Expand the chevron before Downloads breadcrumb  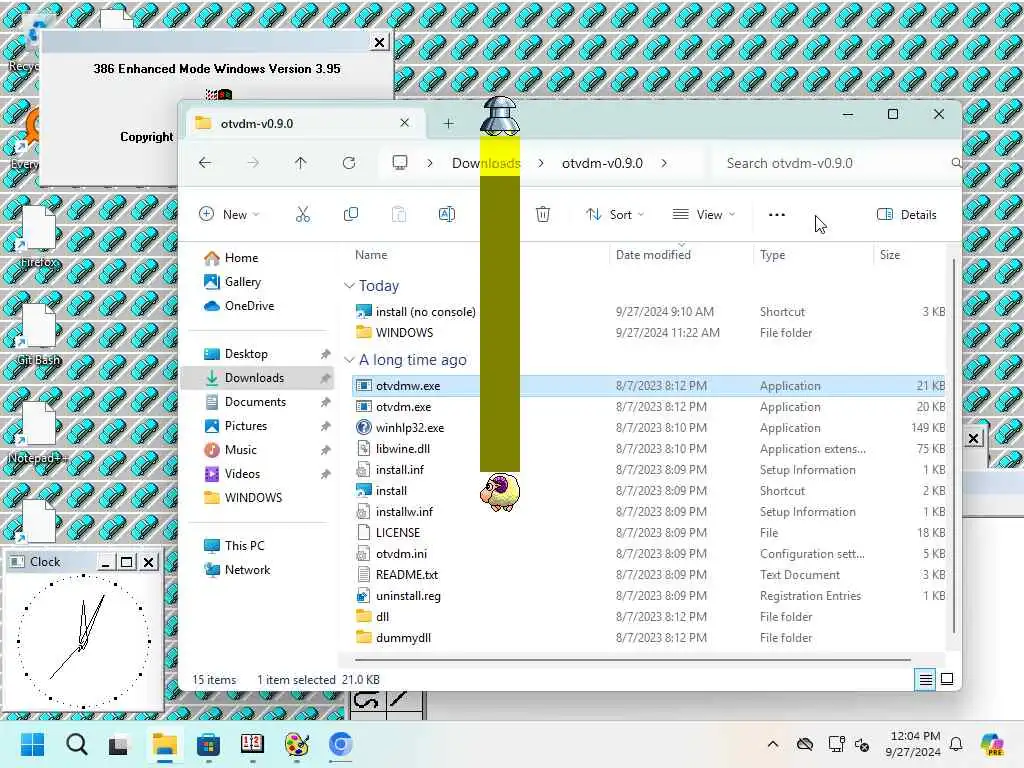(430, 163)
